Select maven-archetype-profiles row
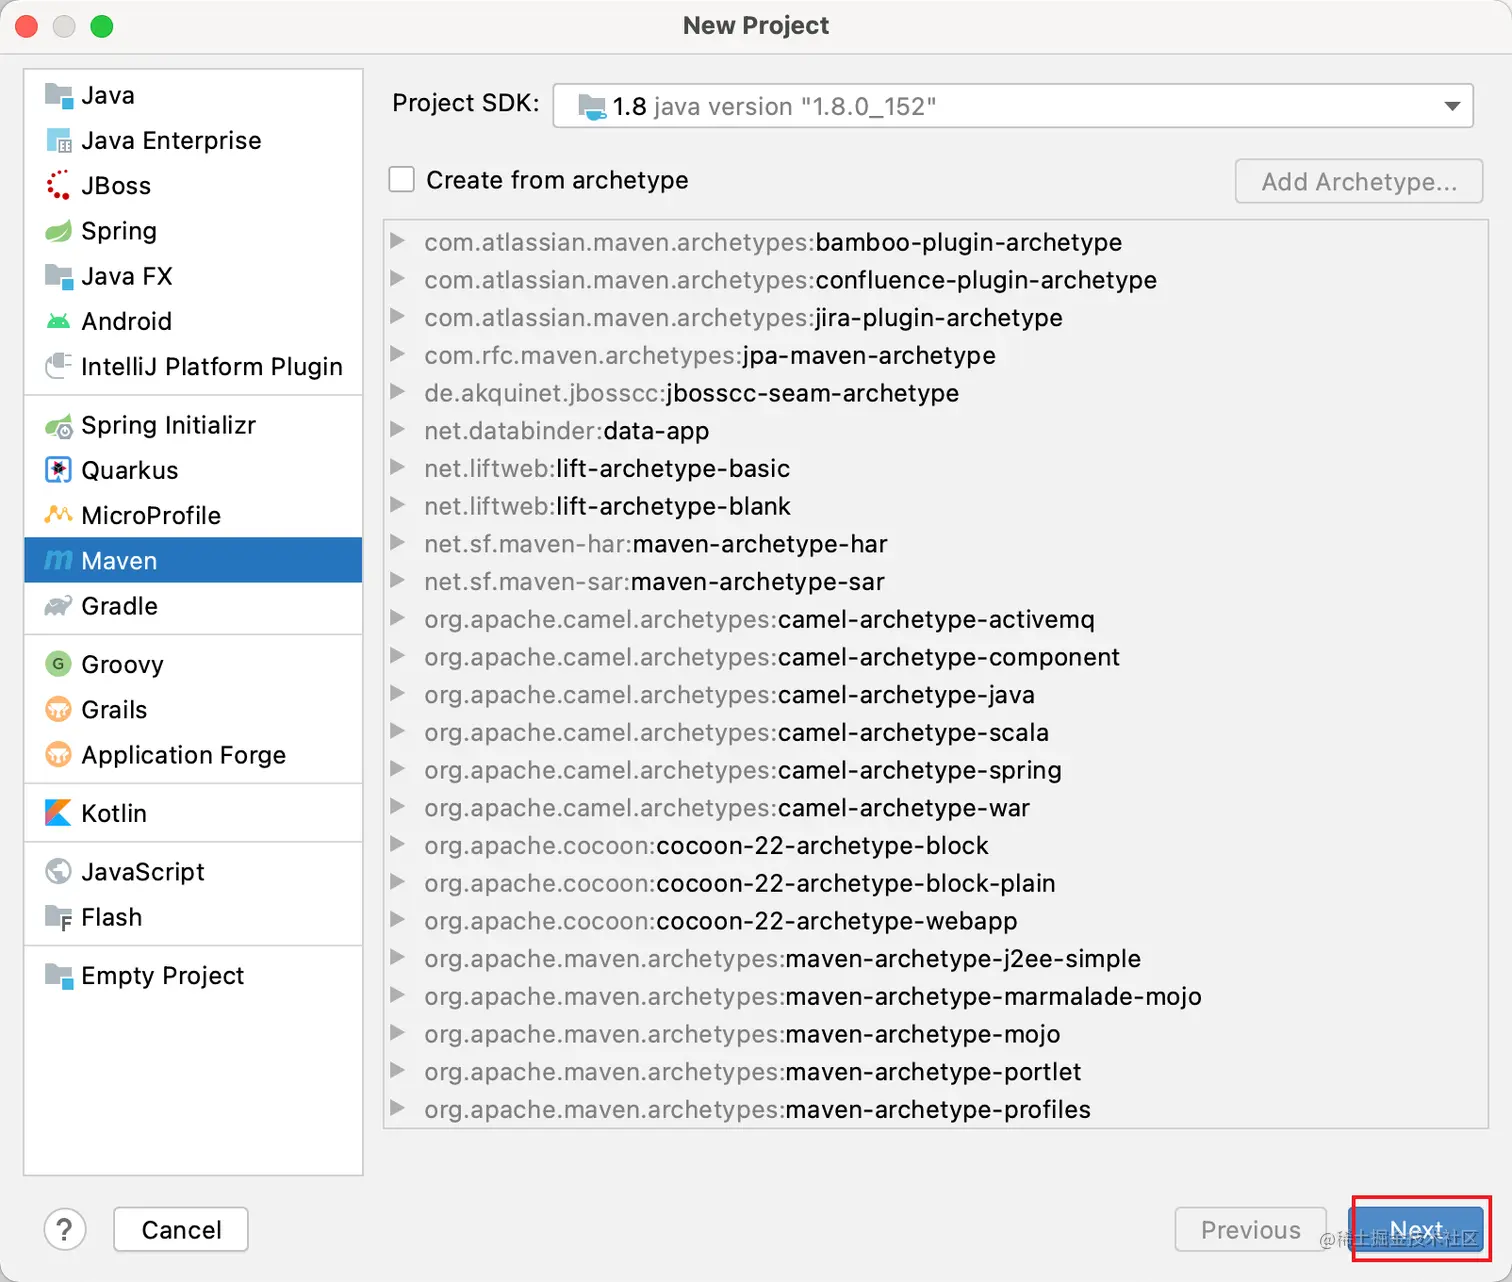The image size is (1512, 1282). coord(936,1110)
